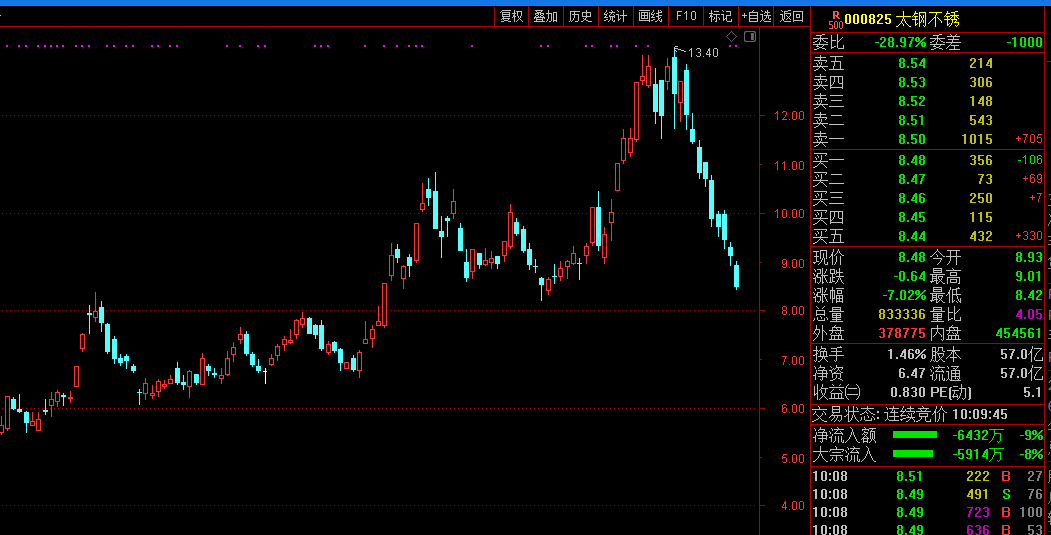Click 卖一 ask price 8.50
Viewport: 1051px width, 535px height.
(912, 139)
